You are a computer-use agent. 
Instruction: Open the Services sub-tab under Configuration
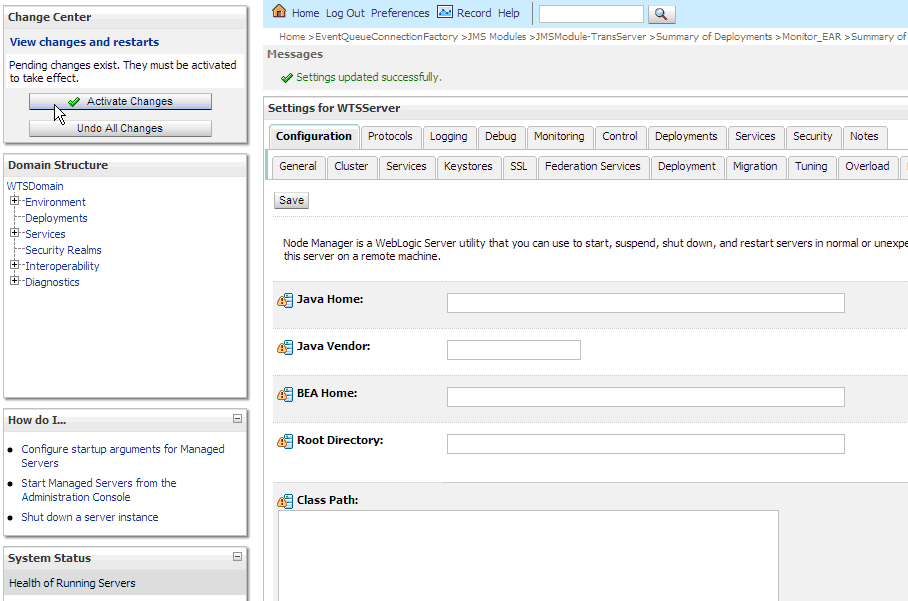tap(406, 167)
